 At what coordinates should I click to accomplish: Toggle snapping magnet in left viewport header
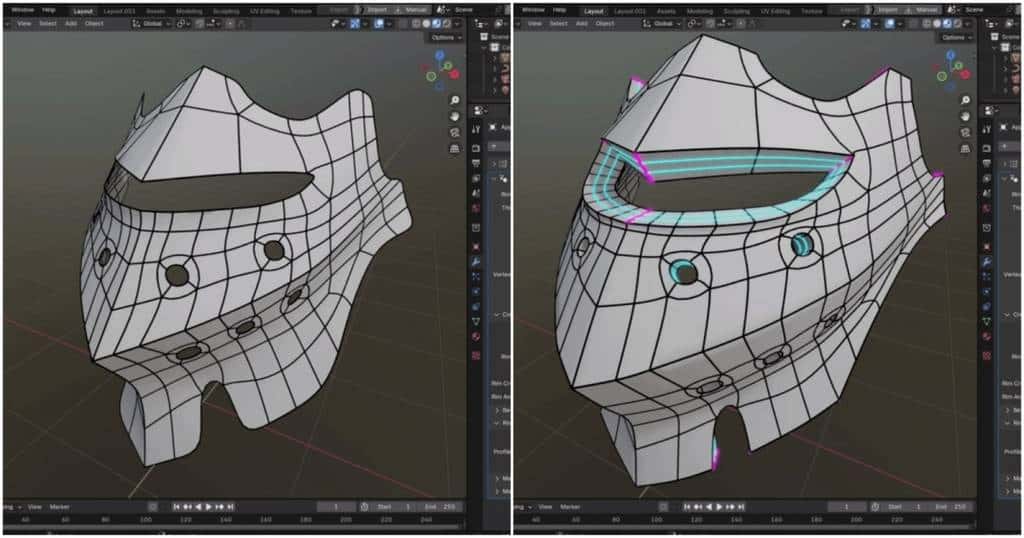[200, 24]
